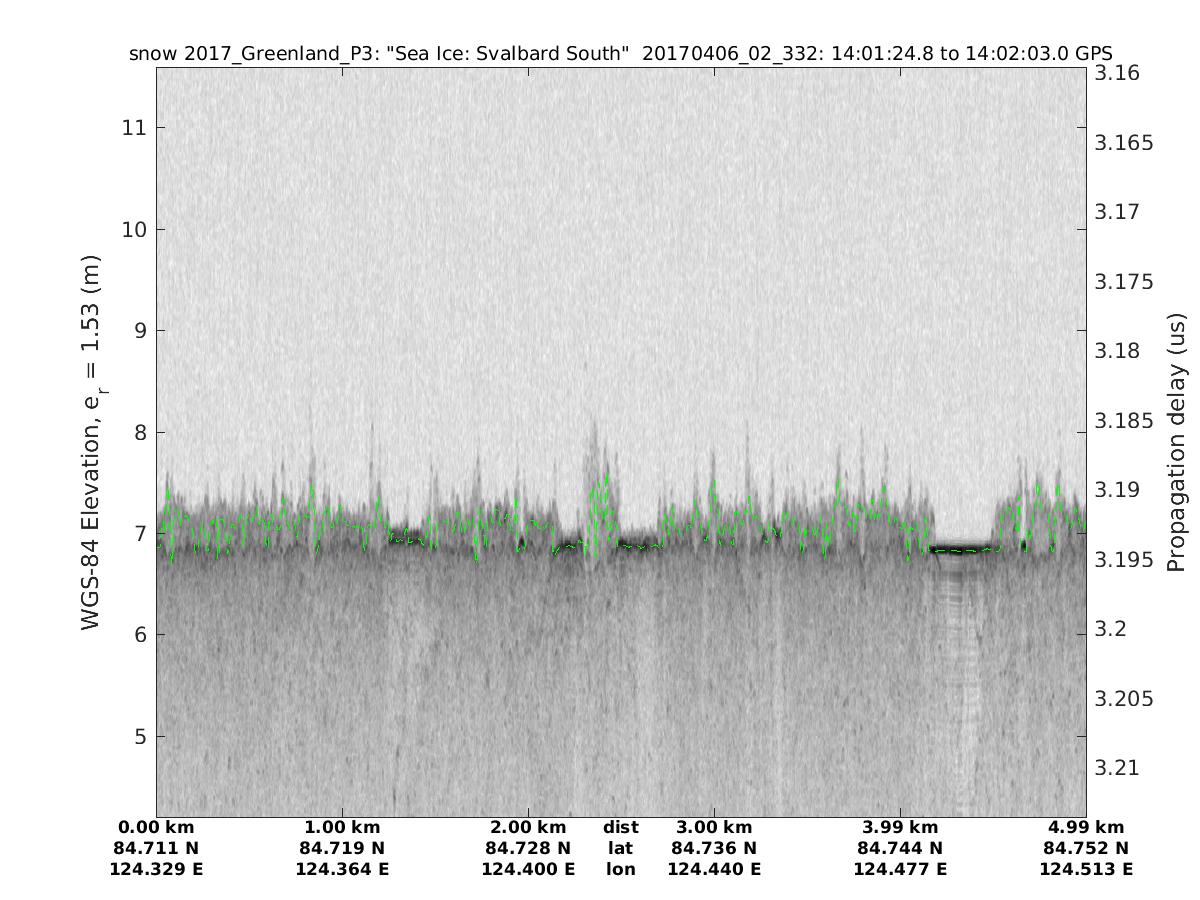Click the plot title text at top
This screenshot has width=1200, height=900.
[x=620, y=53]
